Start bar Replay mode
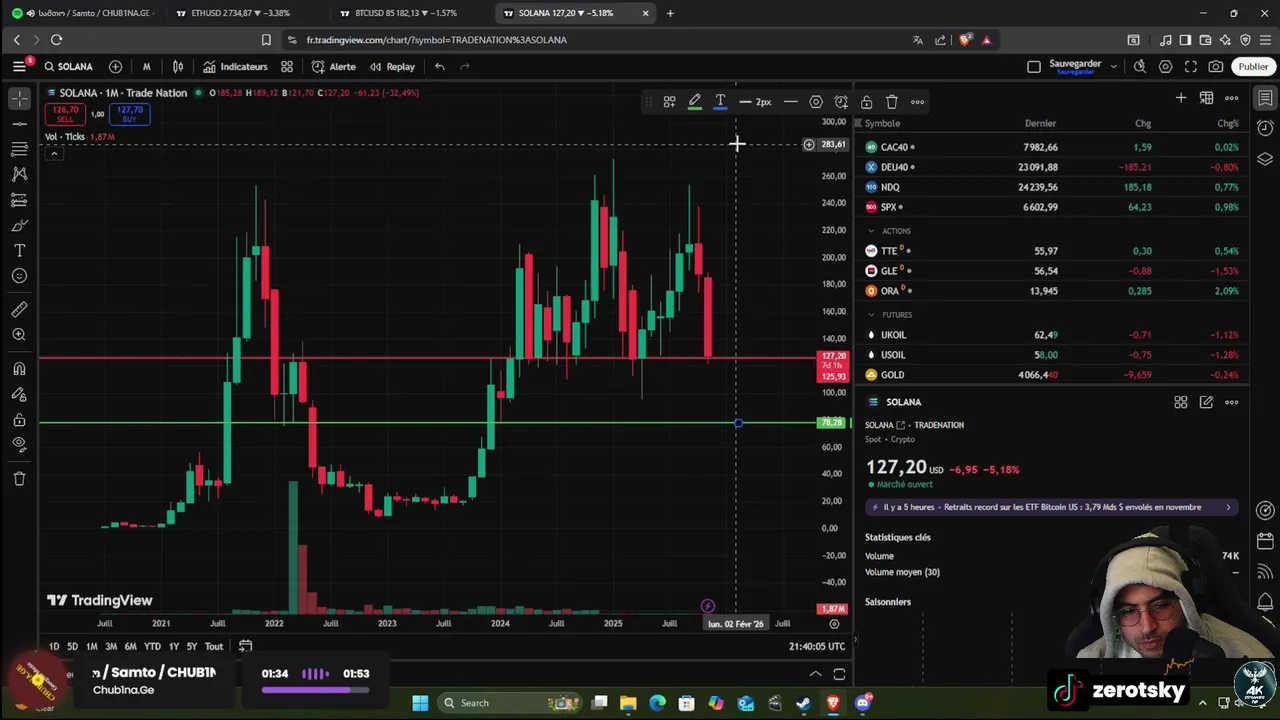 (x=392, y=67)
